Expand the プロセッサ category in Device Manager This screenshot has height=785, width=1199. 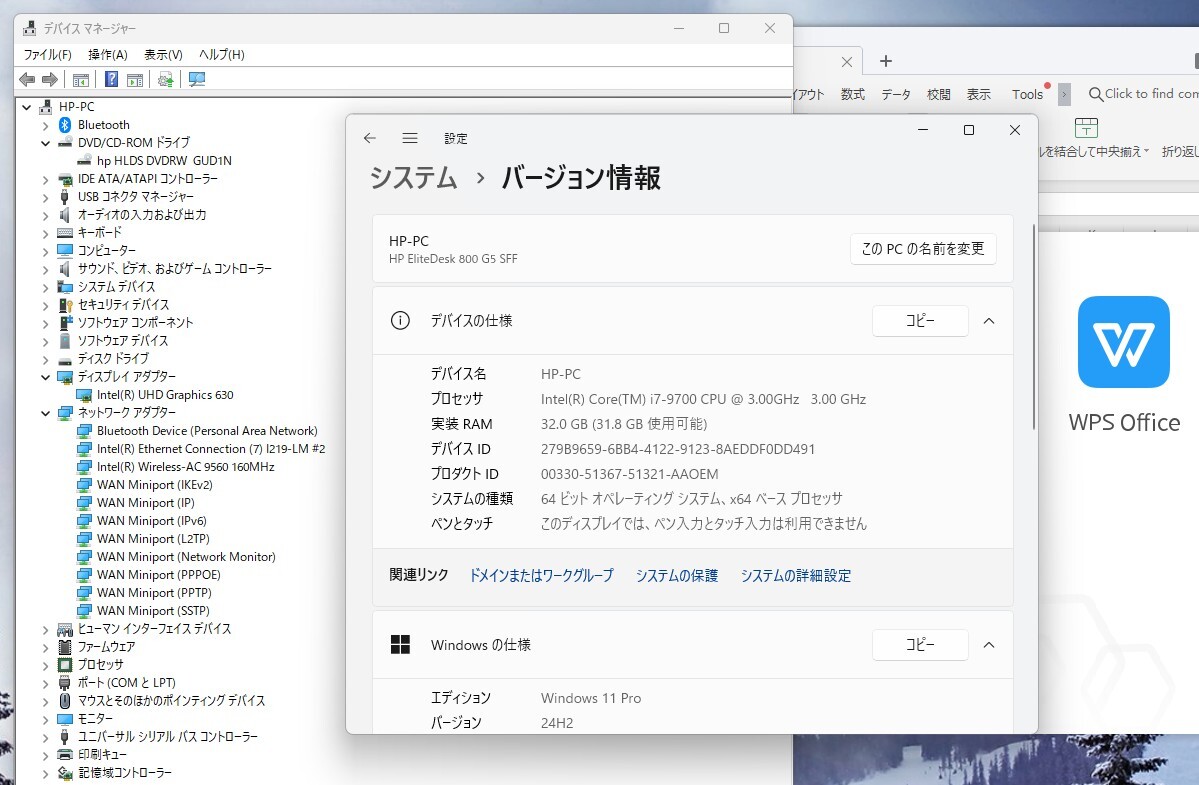point(45,666)
